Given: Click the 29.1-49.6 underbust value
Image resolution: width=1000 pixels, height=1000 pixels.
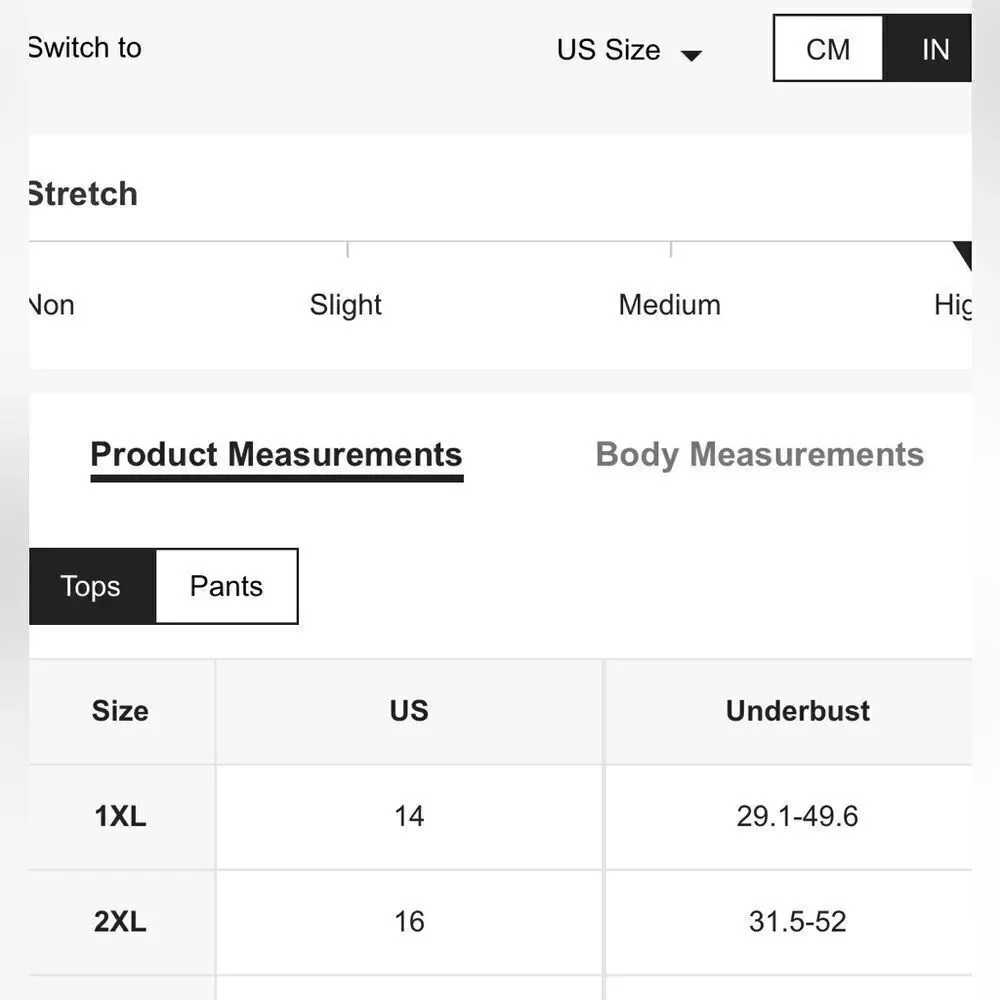Looking at the screenshot, I should [x=797, y=816].
